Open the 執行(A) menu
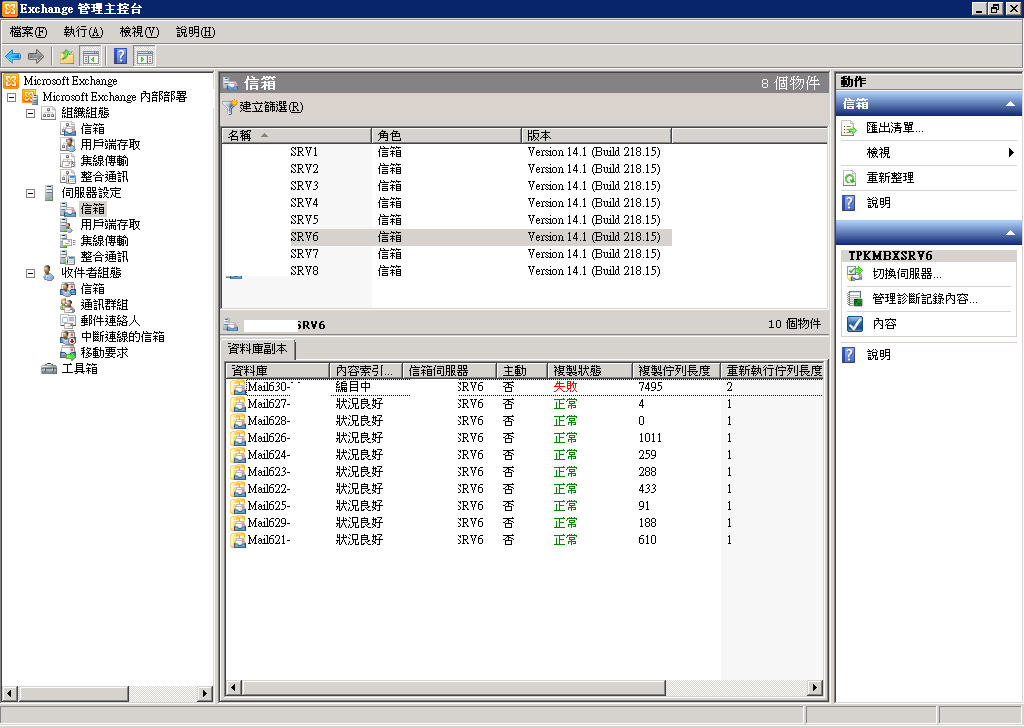Viewport: 1024px width, 728px height. (x=84, y=31)
